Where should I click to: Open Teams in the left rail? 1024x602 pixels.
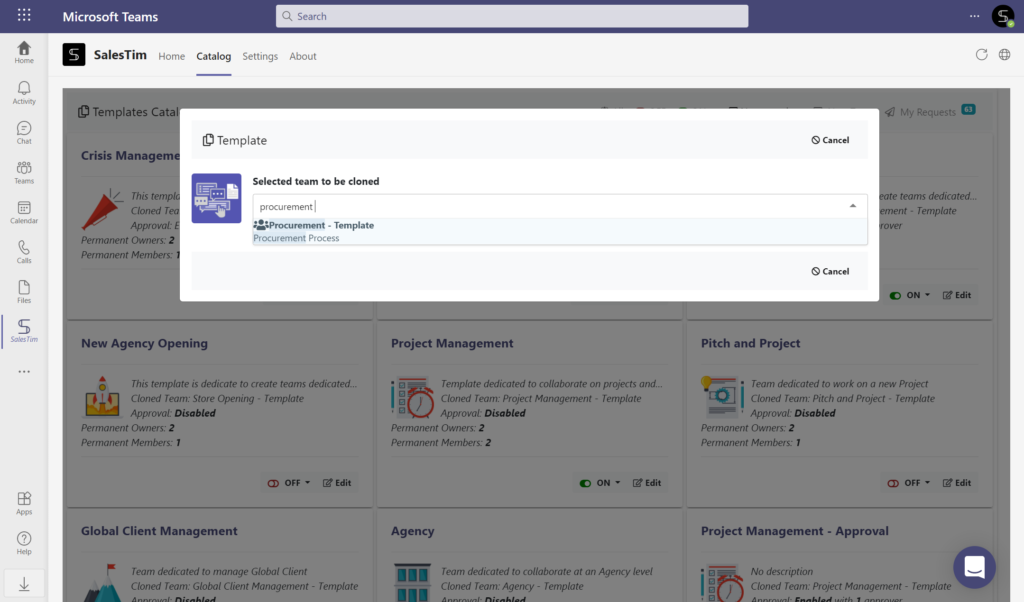[24, 172]
